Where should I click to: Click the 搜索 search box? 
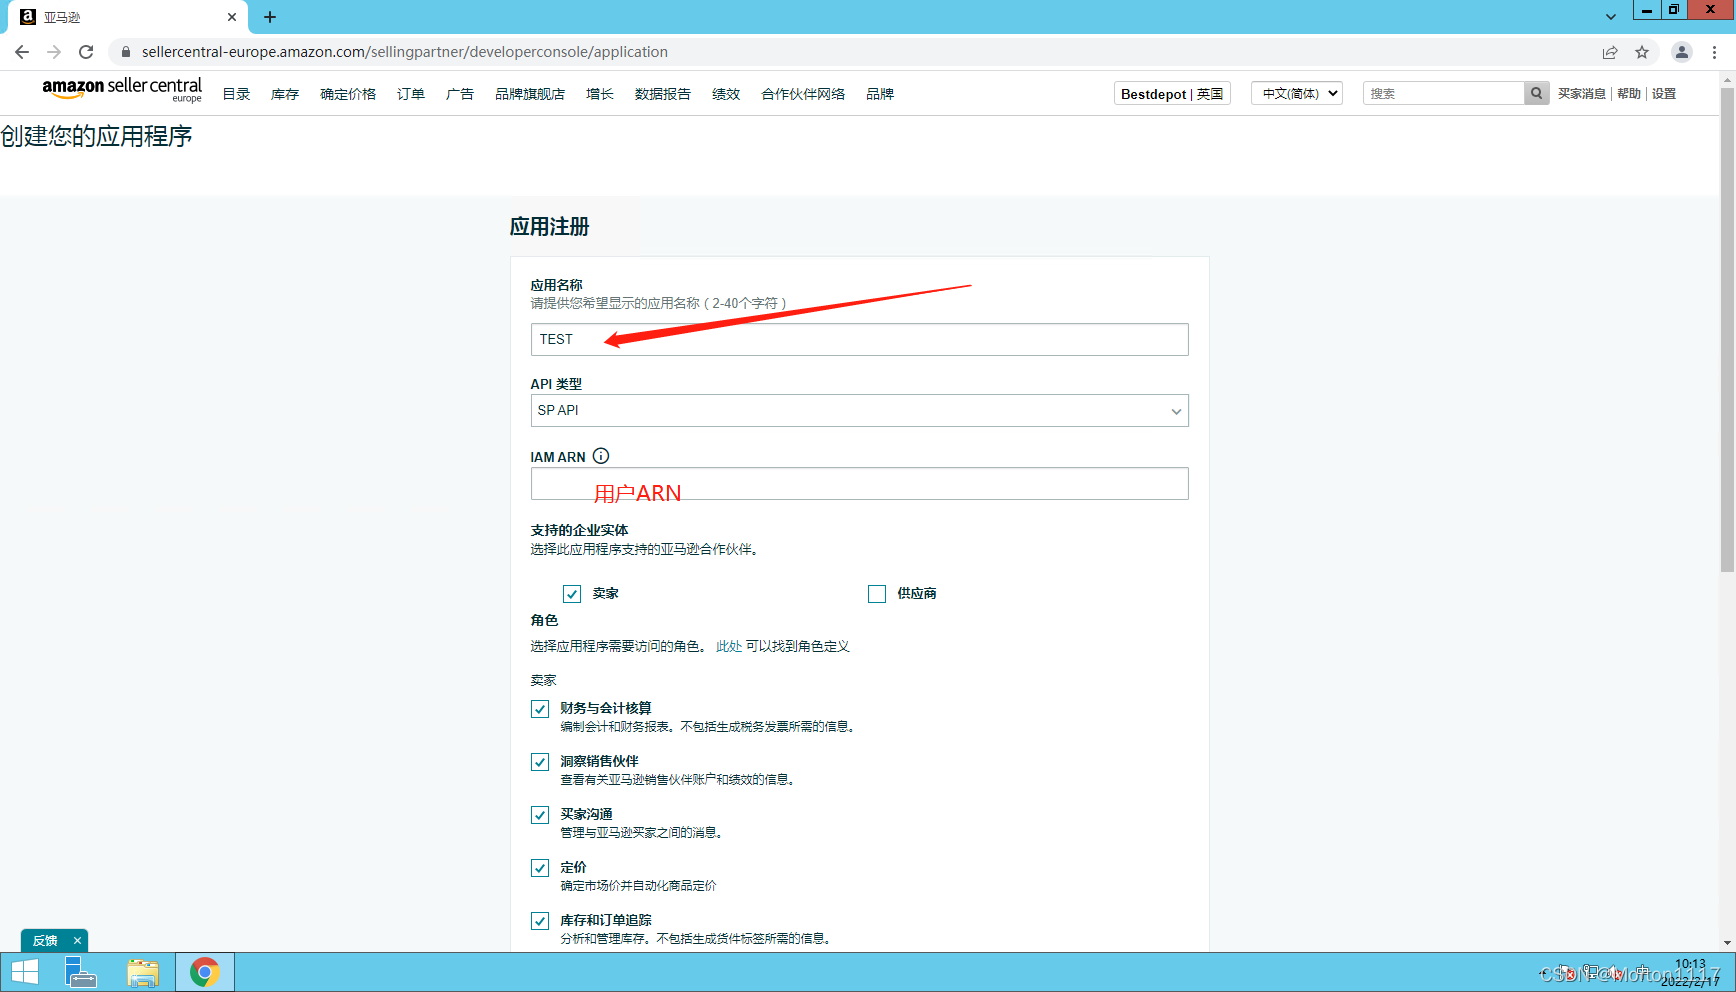pyautogui.click(x=1444, y=93)
